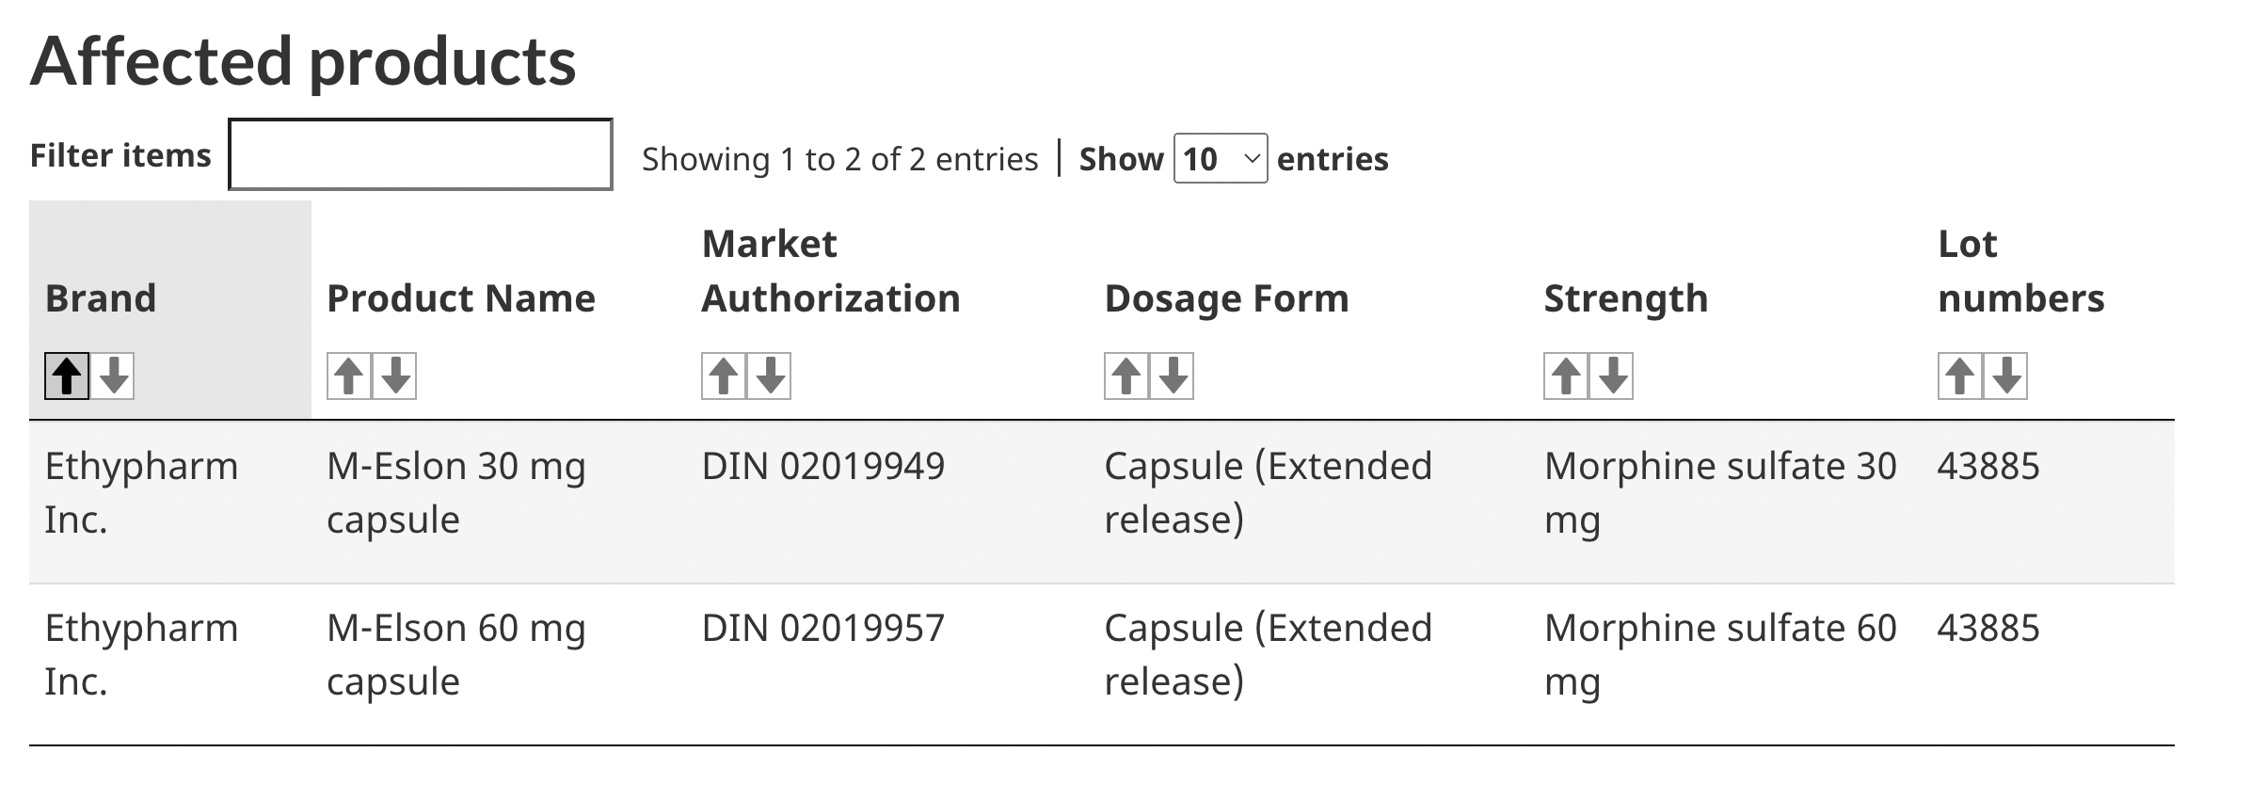The image size is (2251, 800).
Task: Sort Strength column ascending
Action: [1566, 376]
